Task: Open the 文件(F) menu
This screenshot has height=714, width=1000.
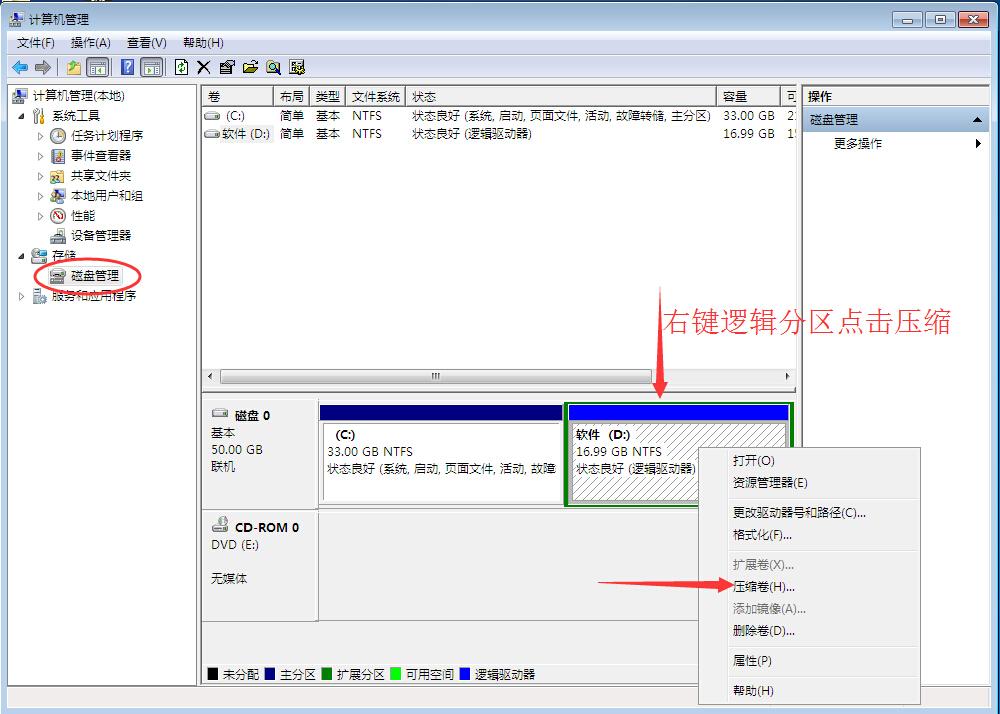Action: point(36,43)
